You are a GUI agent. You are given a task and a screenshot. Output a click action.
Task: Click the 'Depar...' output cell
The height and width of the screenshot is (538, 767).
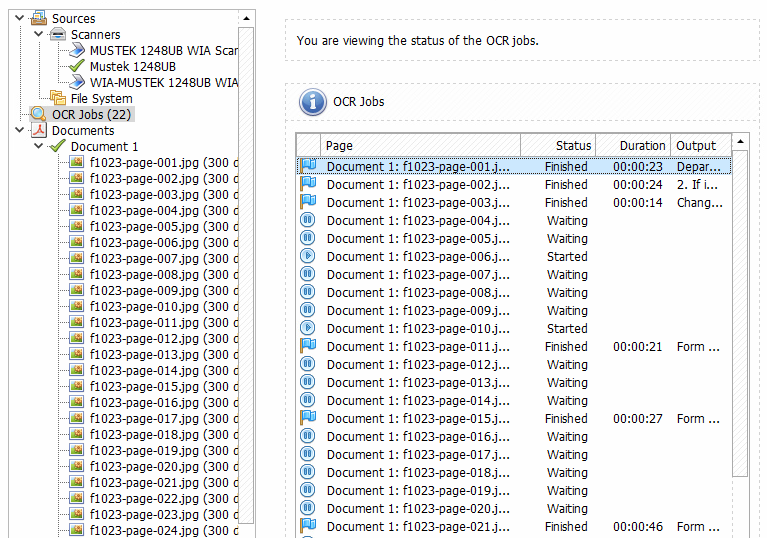(699, 167)
